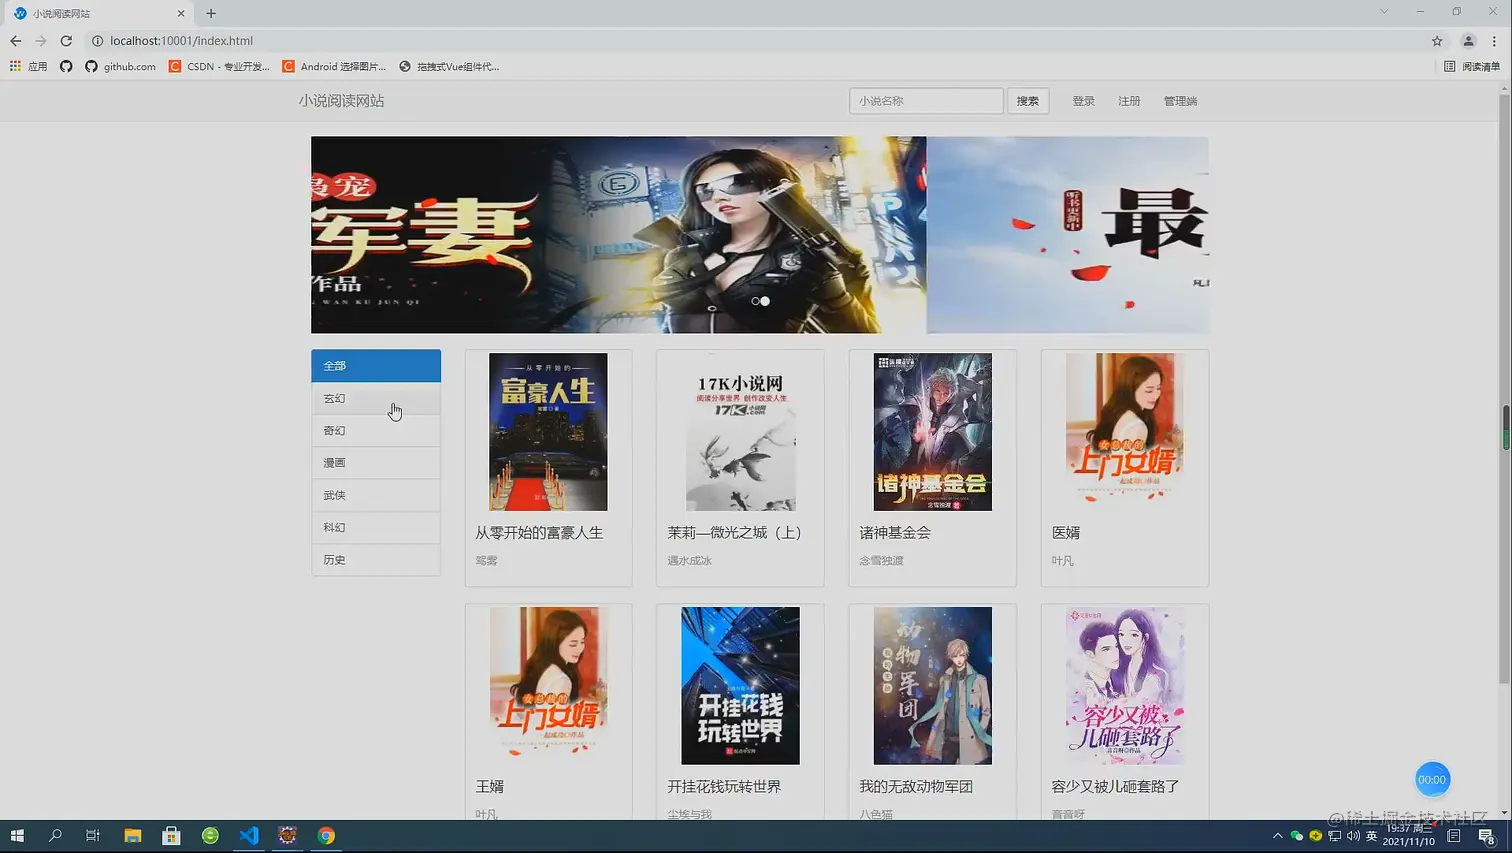Click the author name 念雪独渡

click(881, 561)
